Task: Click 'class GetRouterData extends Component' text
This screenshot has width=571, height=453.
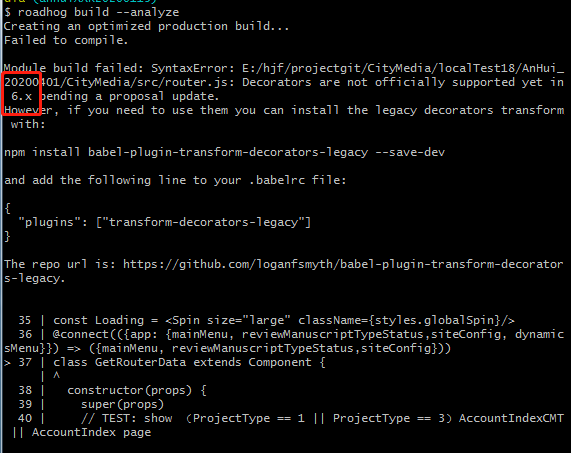Action: 182,362
